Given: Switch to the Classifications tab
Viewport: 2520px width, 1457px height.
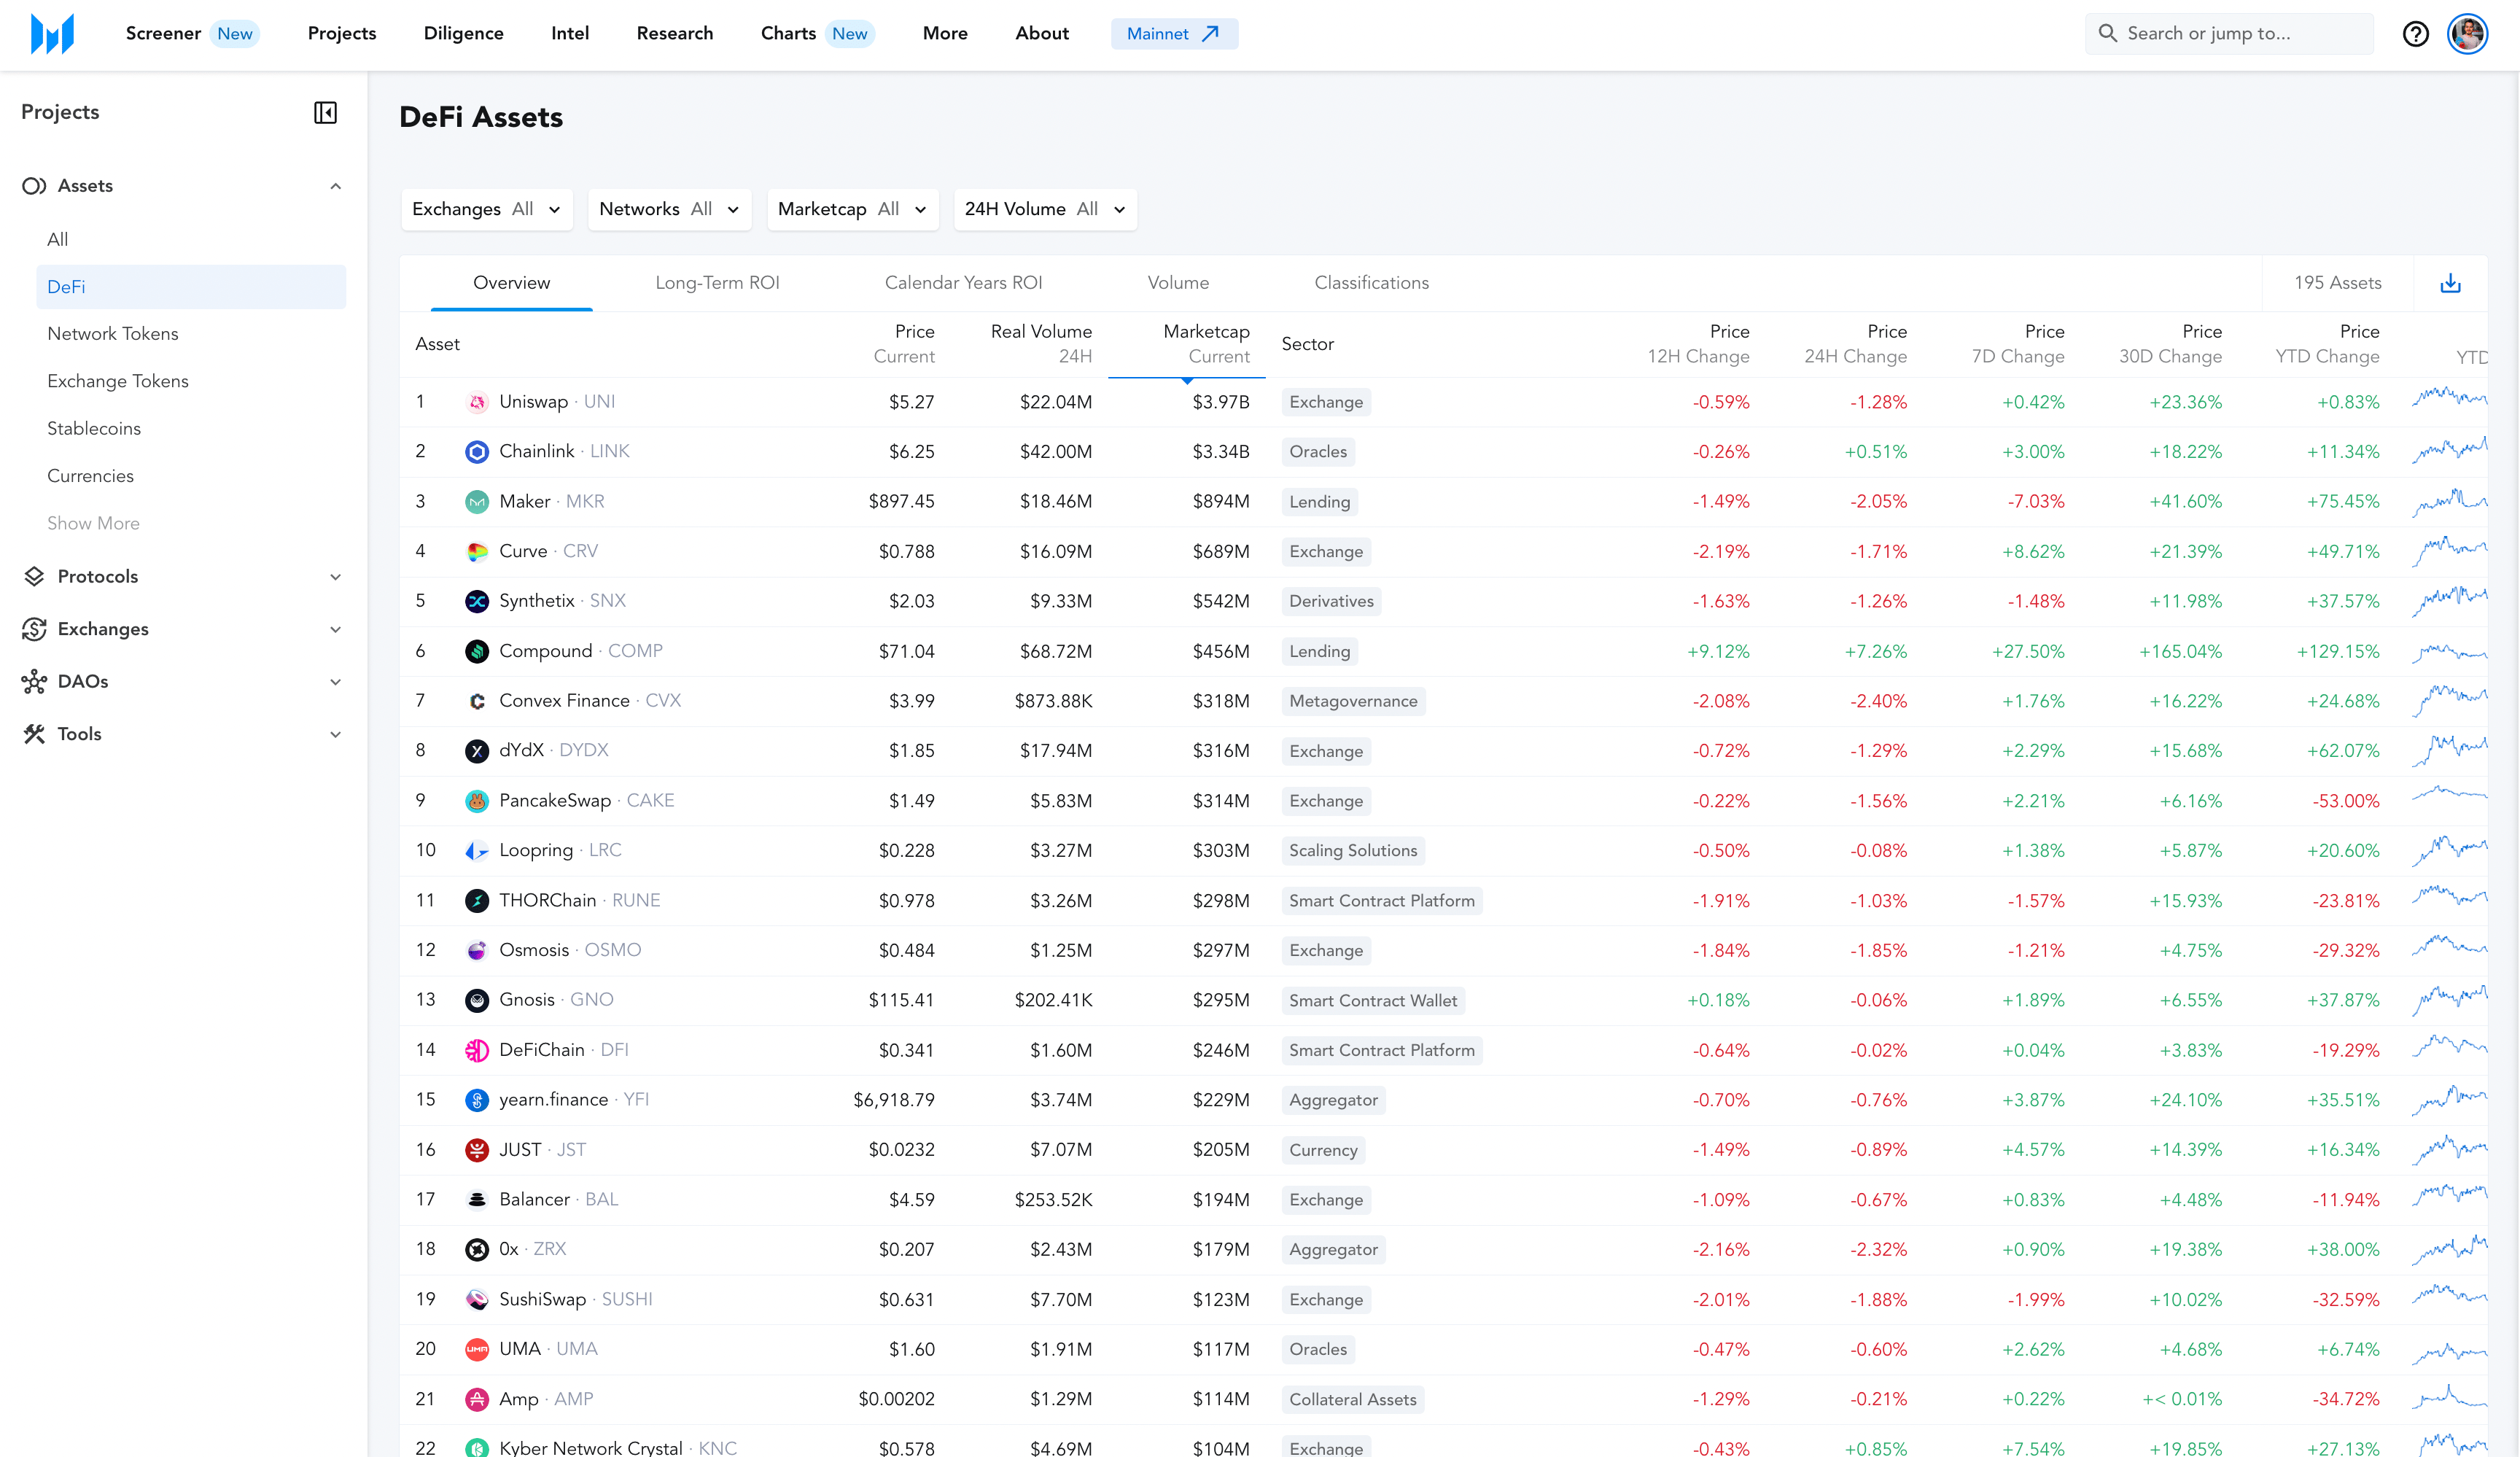Looking at the screenshot, I should [x=1371, y=283].
